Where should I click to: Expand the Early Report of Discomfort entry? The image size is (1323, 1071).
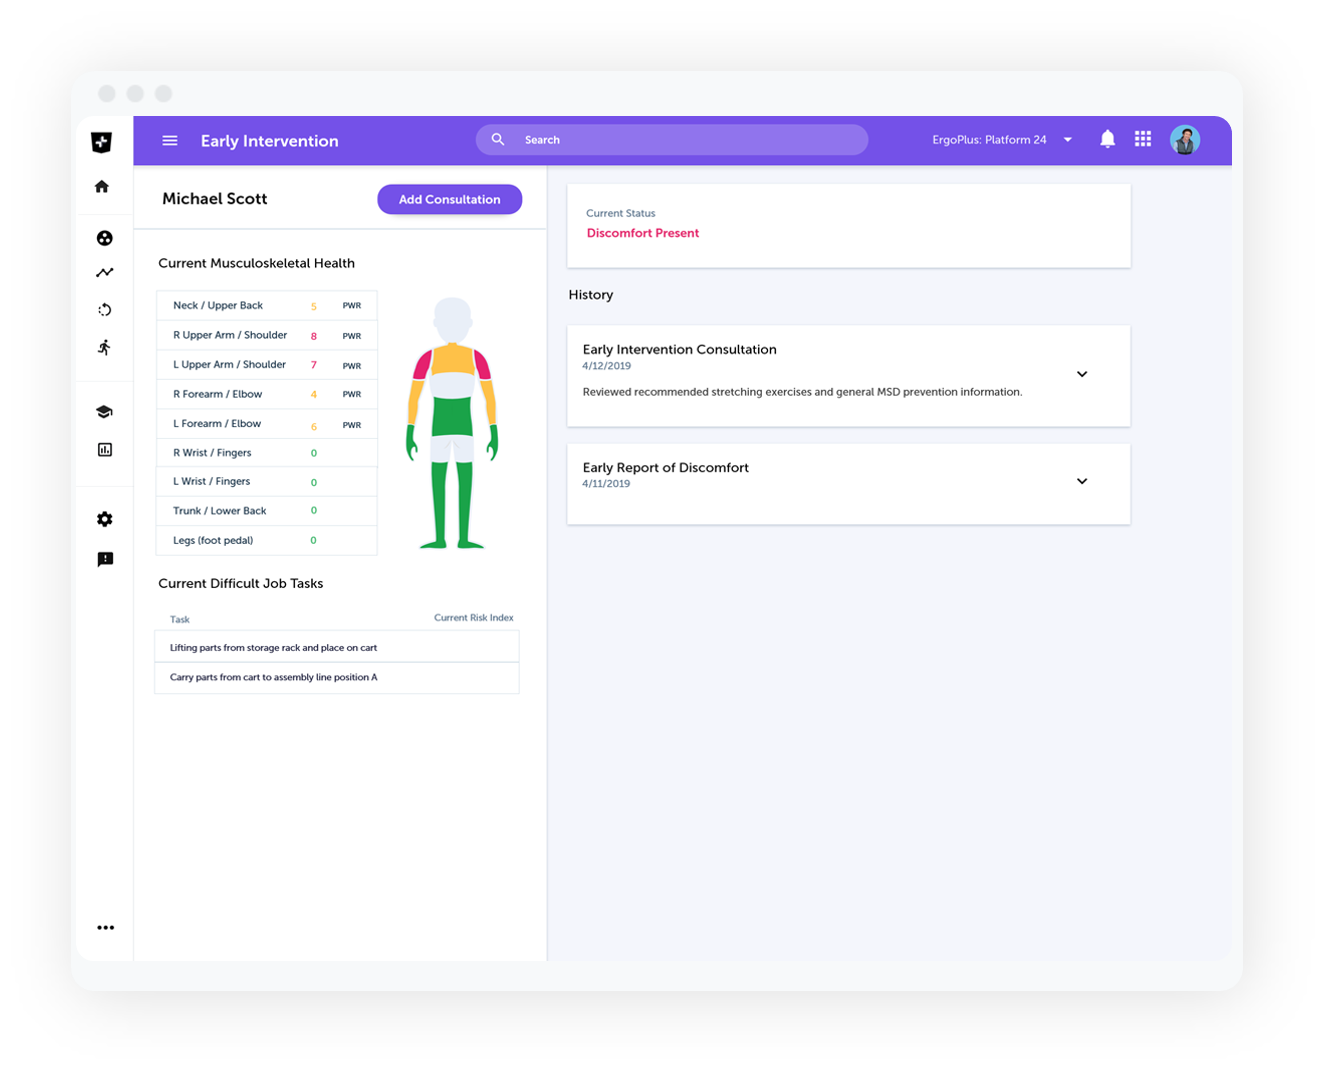[x=1081, y=481]
